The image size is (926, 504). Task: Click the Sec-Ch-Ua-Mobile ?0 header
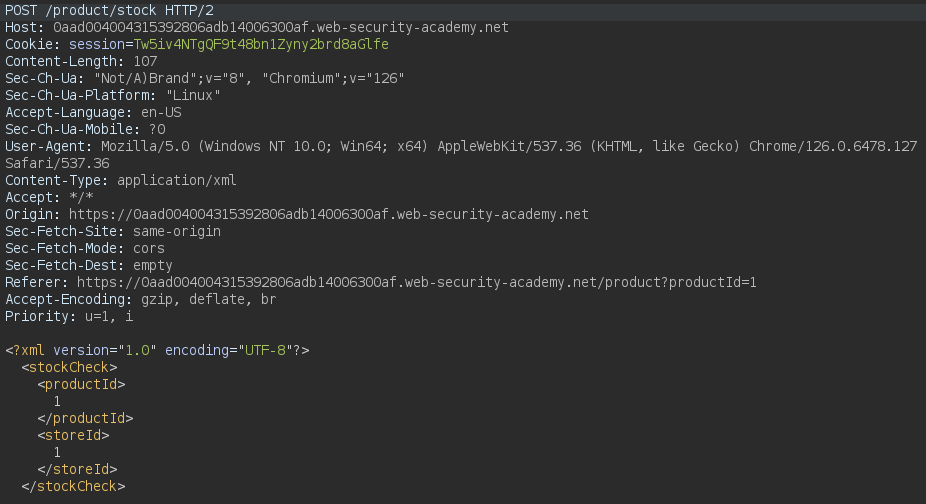coord(86,129)
